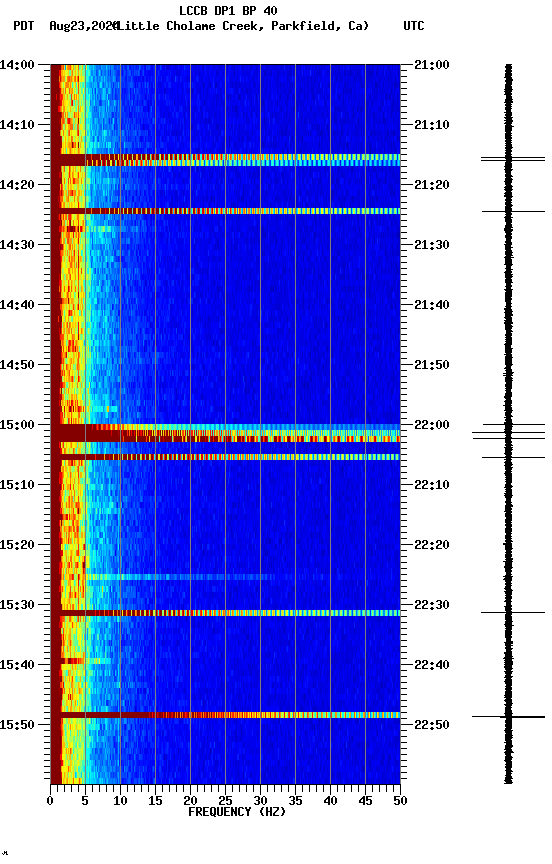This screenshot has height=864, width=552.
Task: Click the seismogram spike near 22:31 UTC
Action: (x=513, y=612)
